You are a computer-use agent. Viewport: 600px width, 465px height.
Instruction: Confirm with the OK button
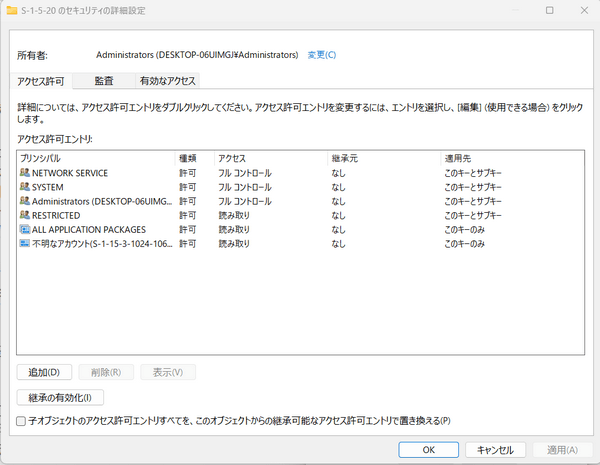429,450
